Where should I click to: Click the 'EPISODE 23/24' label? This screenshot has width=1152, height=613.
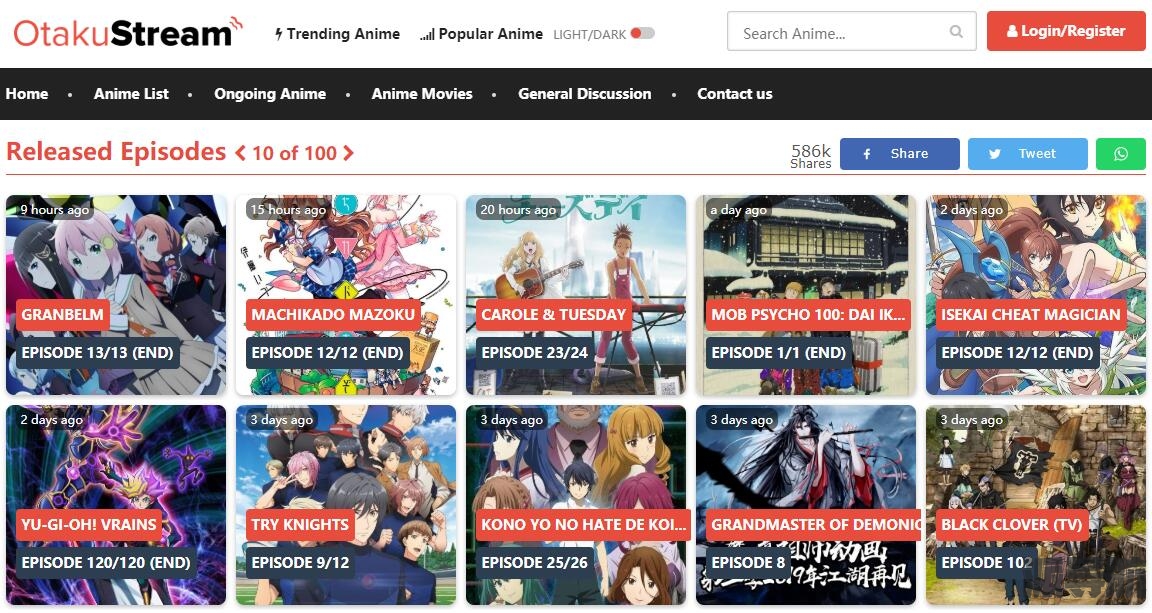pos(535,353)
